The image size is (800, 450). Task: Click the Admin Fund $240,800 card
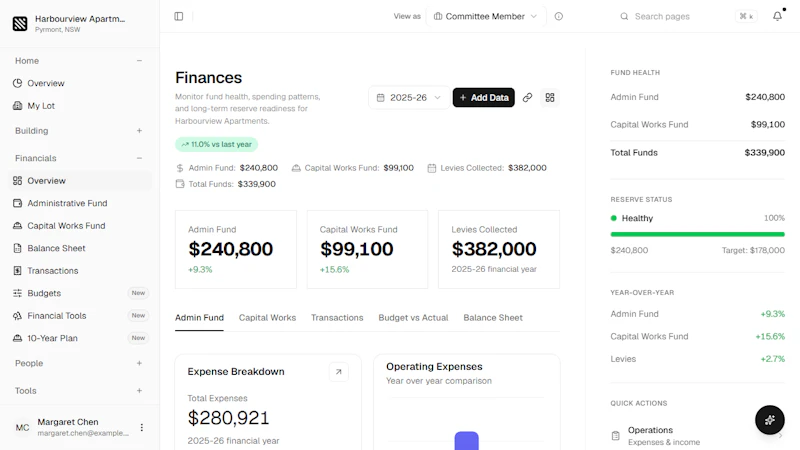(236, 249)
